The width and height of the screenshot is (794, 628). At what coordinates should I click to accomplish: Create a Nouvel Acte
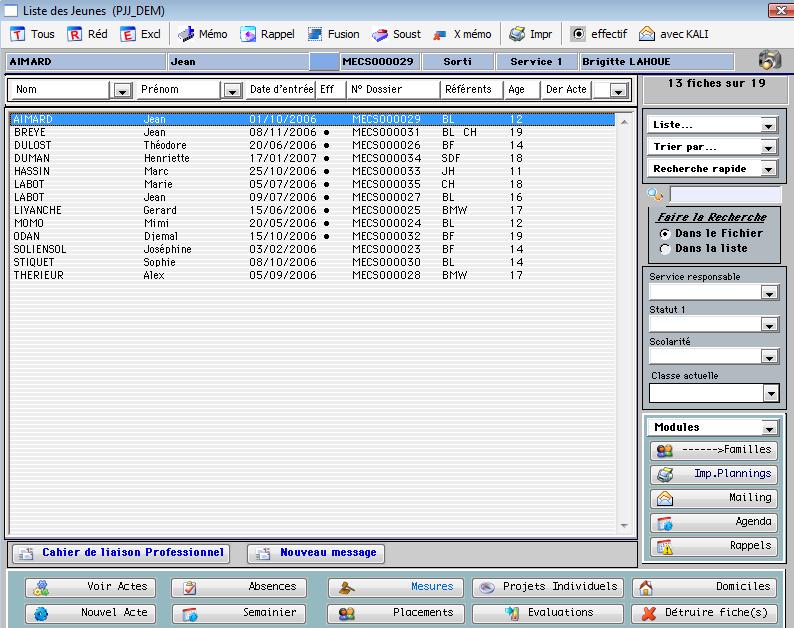(x=91, y=613)
